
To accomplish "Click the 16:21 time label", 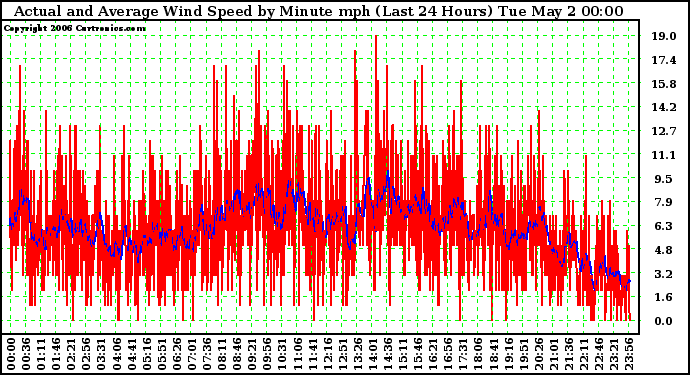I will pyautogui.click(x=433, y=354).
